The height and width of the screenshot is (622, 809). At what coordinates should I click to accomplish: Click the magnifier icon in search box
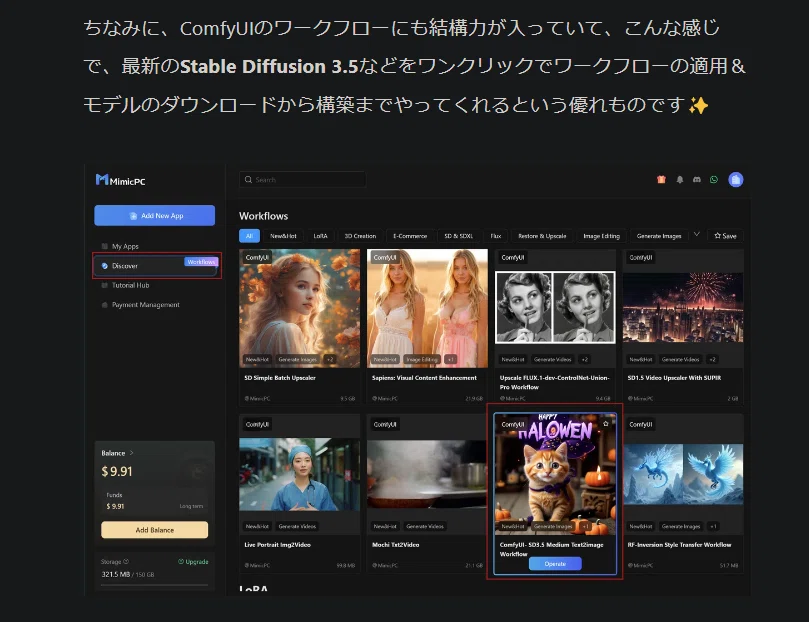point(248,179)
